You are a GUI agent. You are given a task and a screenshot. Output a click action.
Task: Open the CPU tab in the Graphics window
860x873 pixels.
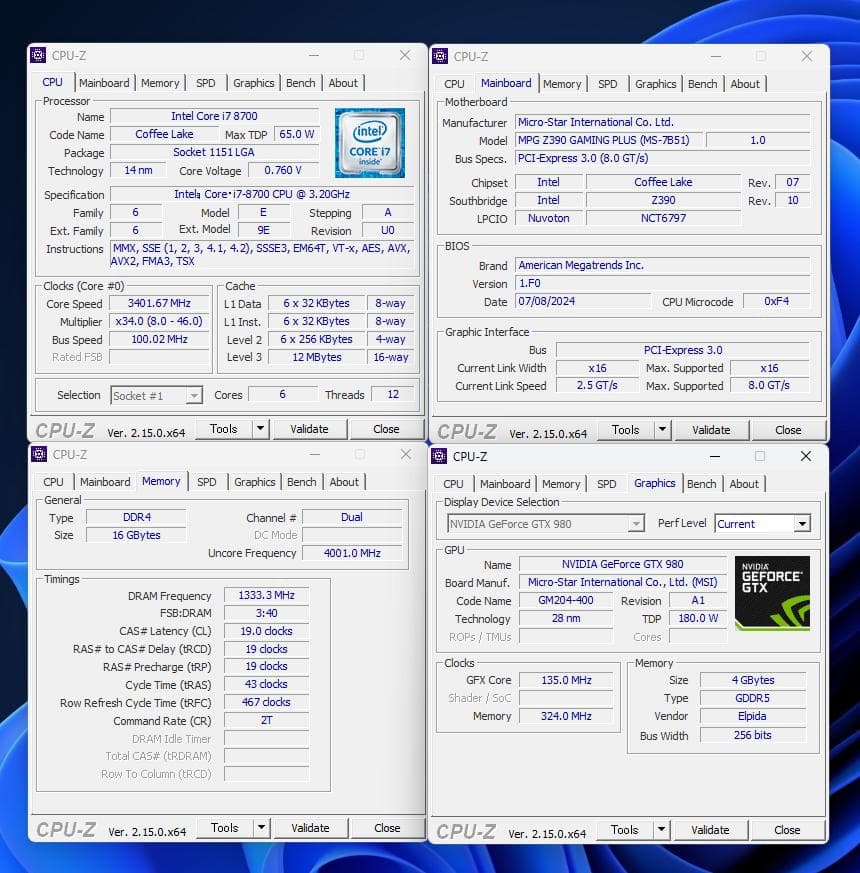coord(453,483)
